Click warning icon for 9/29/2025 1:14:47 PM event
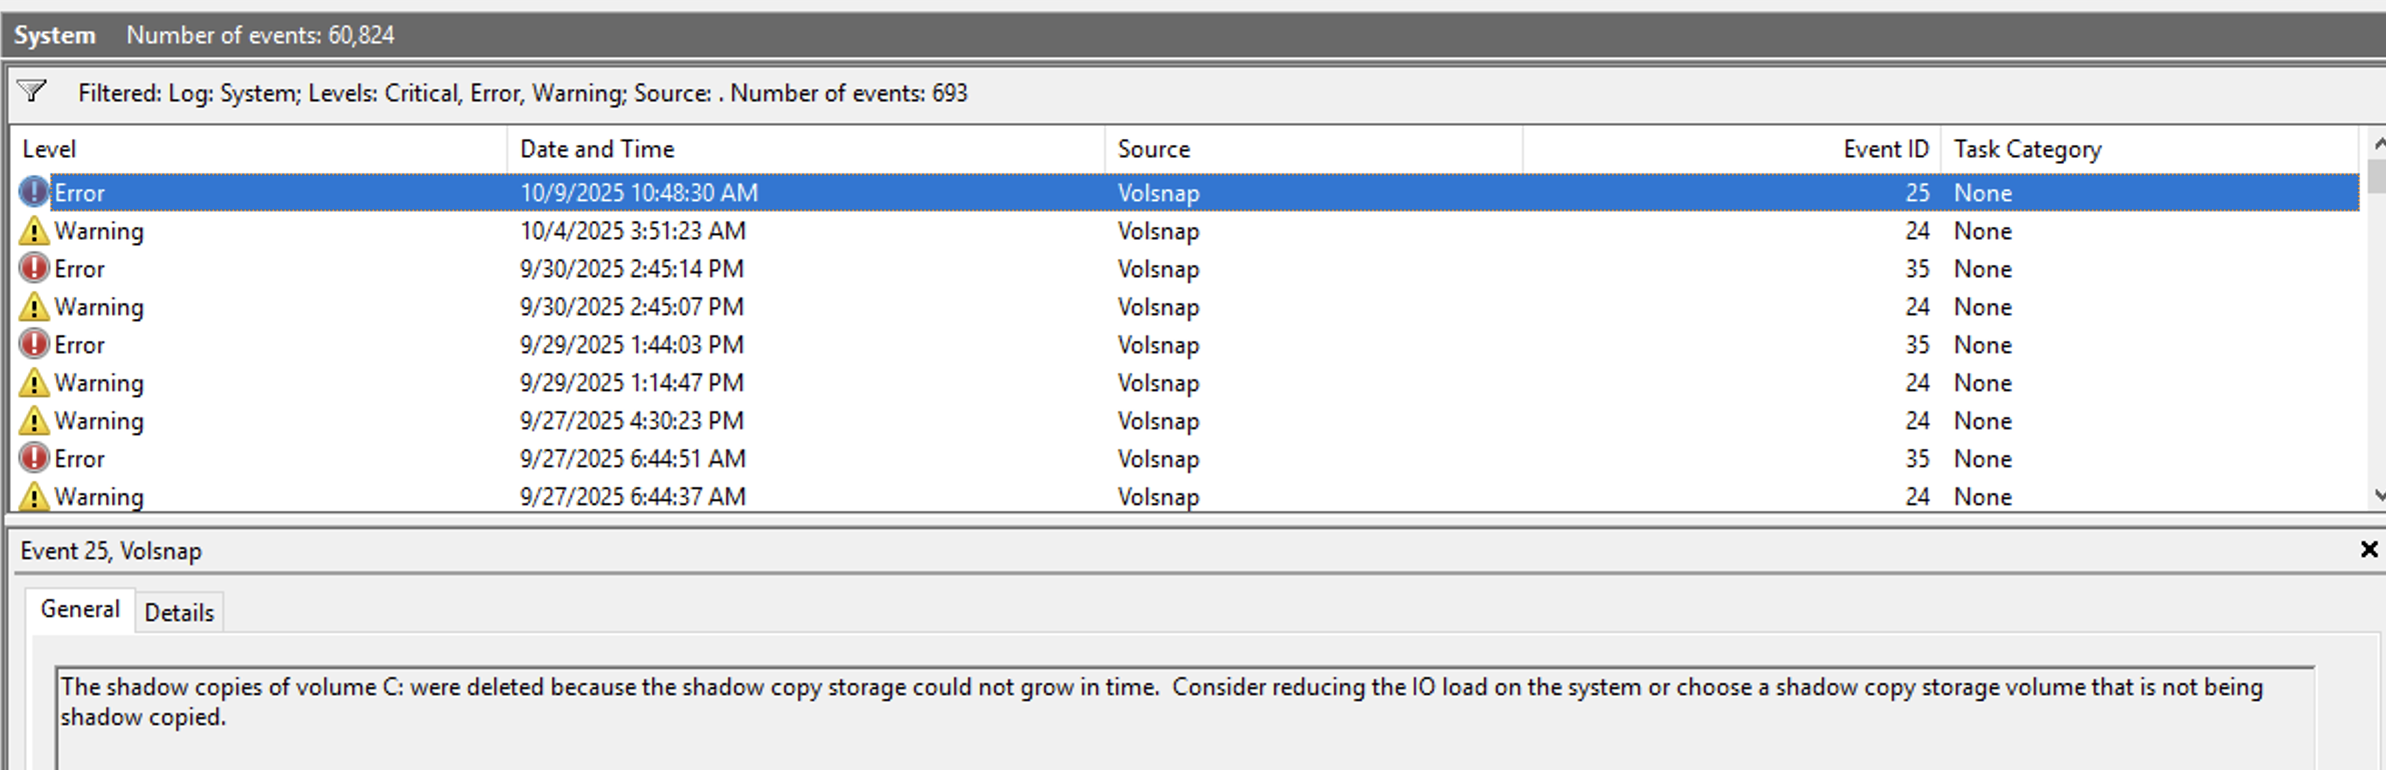The height and width of the screenshot is (770, 2386). [34, 383]
